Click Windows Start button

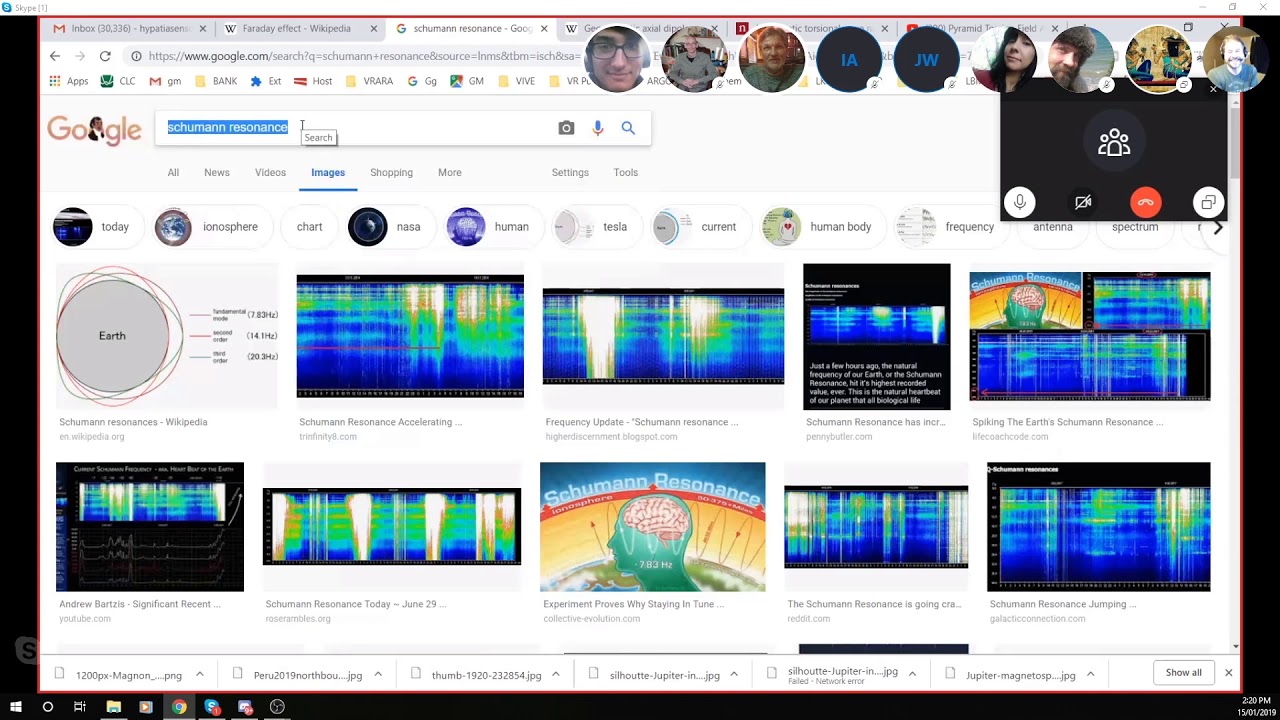[x=16, y=707]
